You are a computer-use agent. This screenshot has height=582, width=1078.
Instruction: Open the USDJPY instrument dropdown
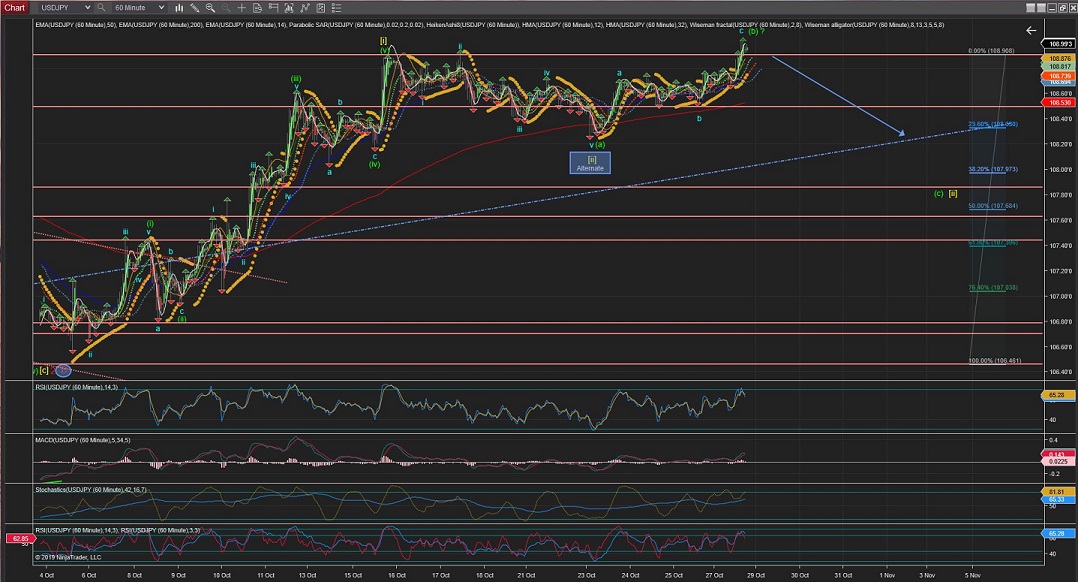coord(65,7)
